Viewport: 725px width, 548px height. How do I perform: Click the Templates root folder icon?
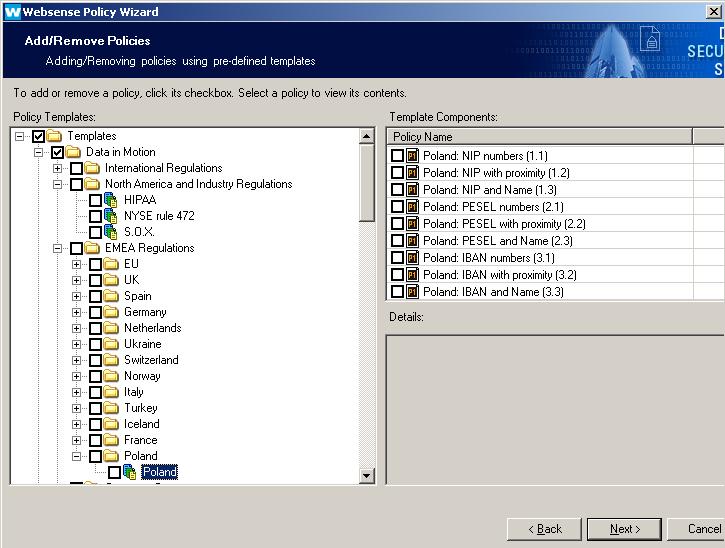pyautogui.click(x=54, y=136)
